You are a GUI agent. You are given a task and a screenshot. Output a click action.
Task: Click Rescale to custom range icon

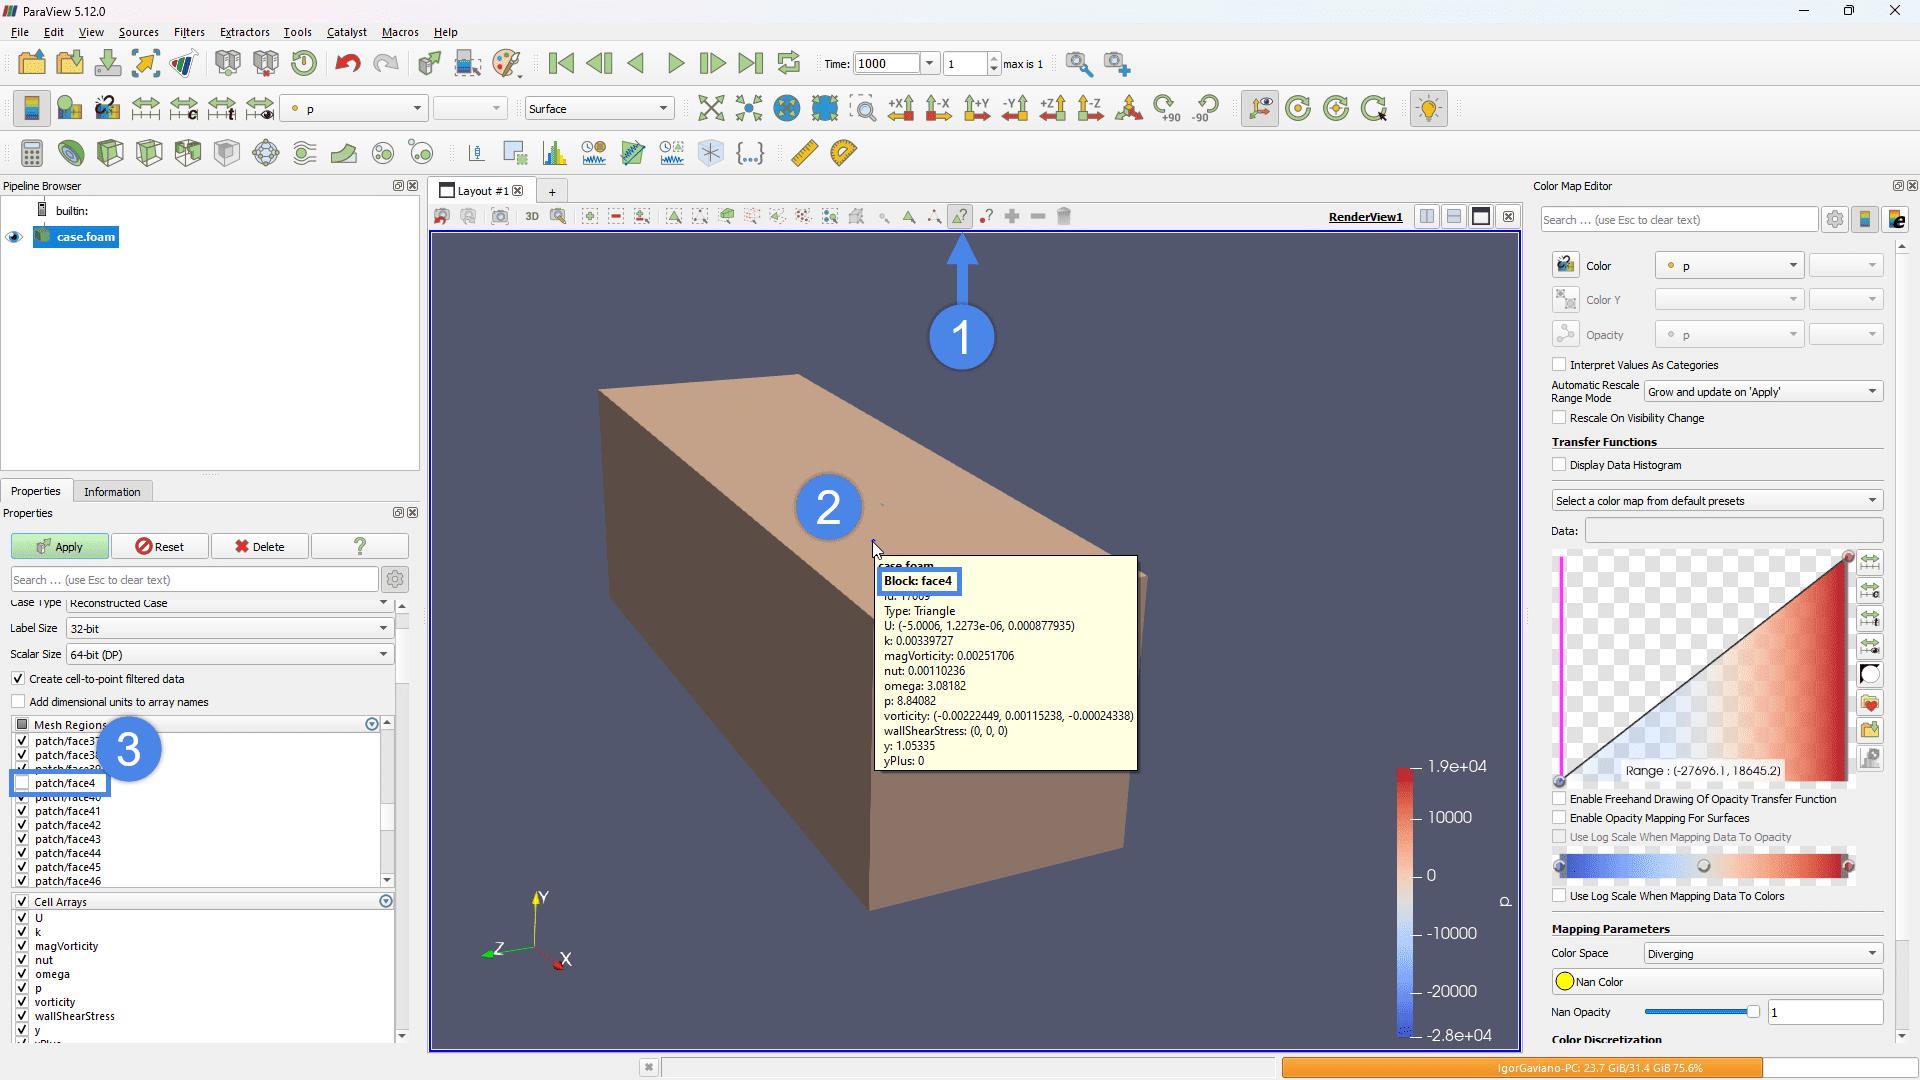pyautogui.click(x=184, y=108)
